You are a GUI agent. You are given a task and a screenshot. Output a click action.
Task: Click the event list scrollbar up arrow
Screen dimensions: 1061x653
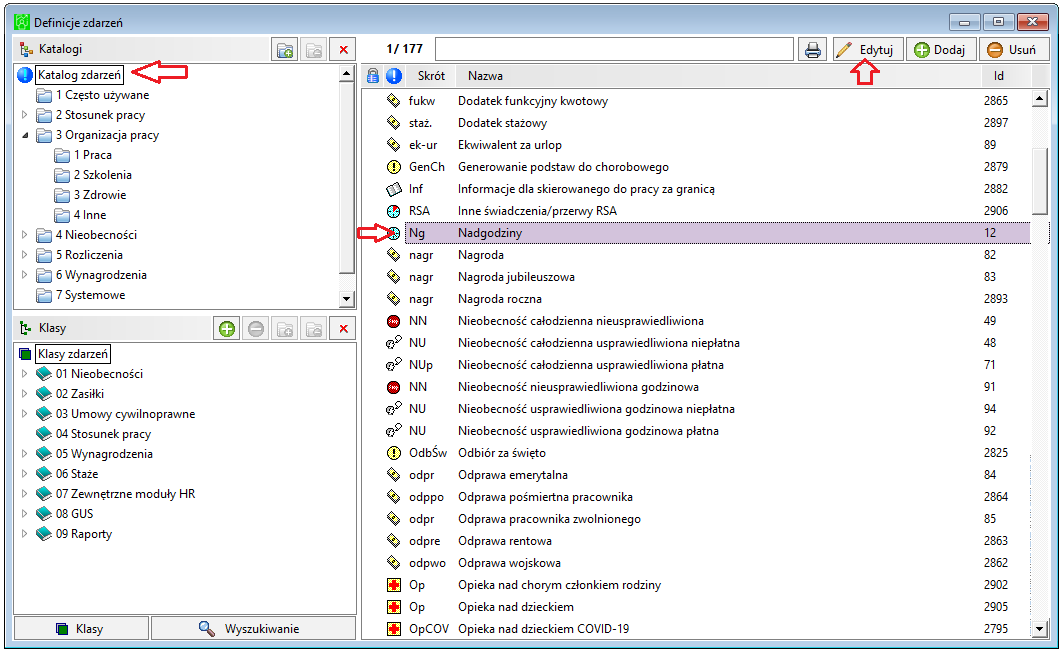(x=1040, y=100)
